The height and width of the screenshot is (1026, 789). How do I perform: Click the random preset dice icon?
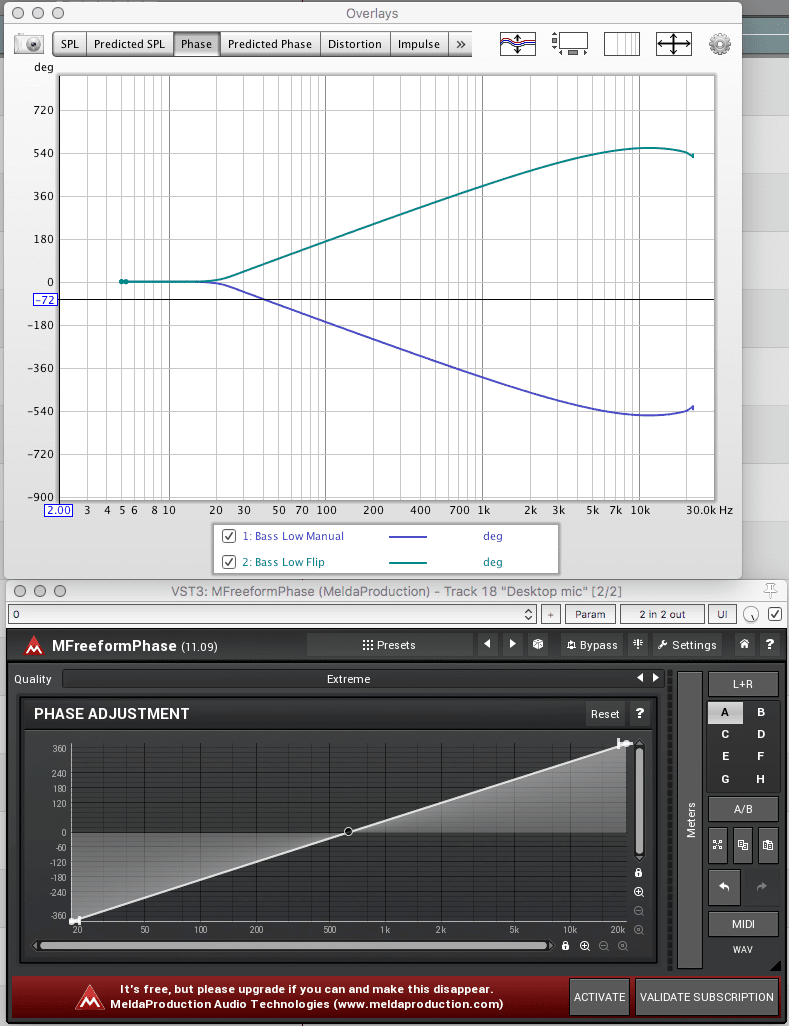click(537, 645)
